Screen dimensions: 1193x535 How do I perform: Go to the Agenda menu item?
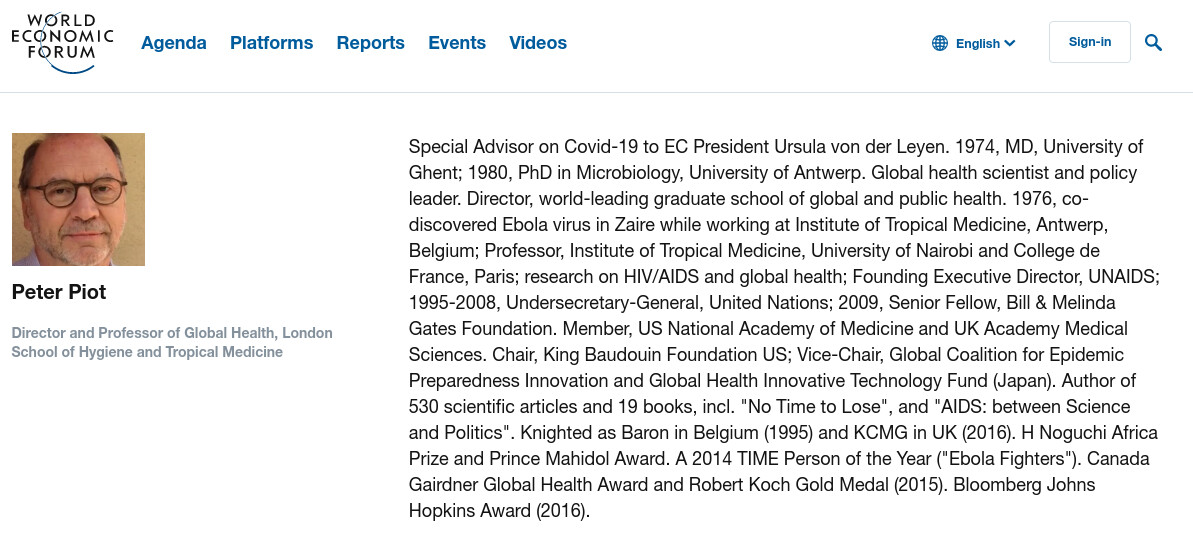click(174, 43)
